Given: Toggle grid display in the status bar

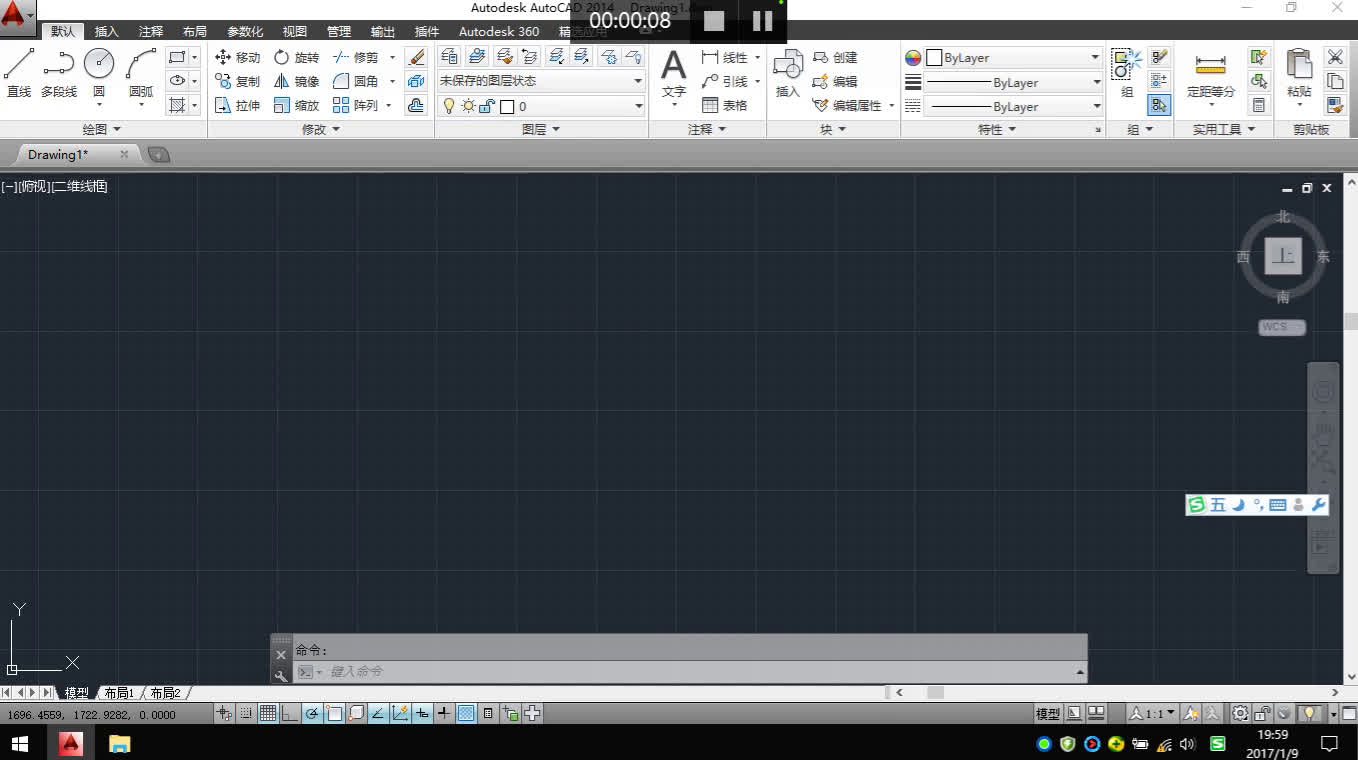Looking at the screenshot, I should point(267,713).
